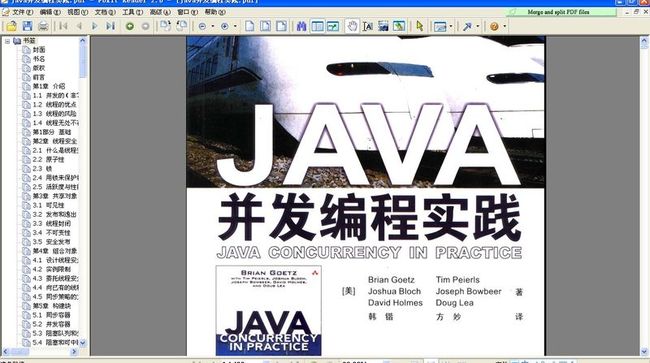Open search with the binoculars icon
The height and width of the screenshot is (363, 650).
point(301,26)
